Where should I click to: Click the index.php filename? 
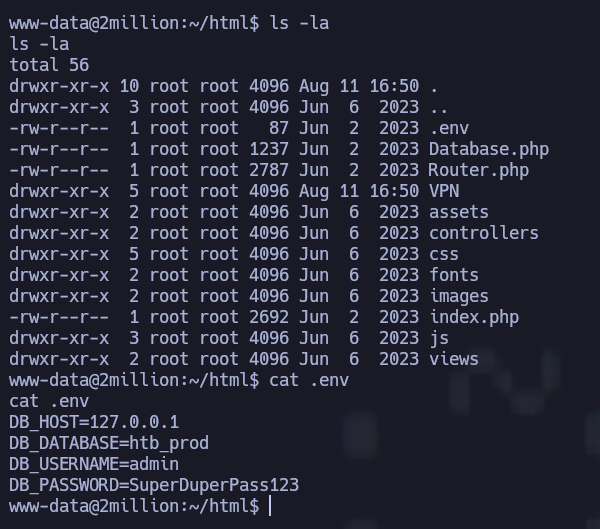coord(473,317)
